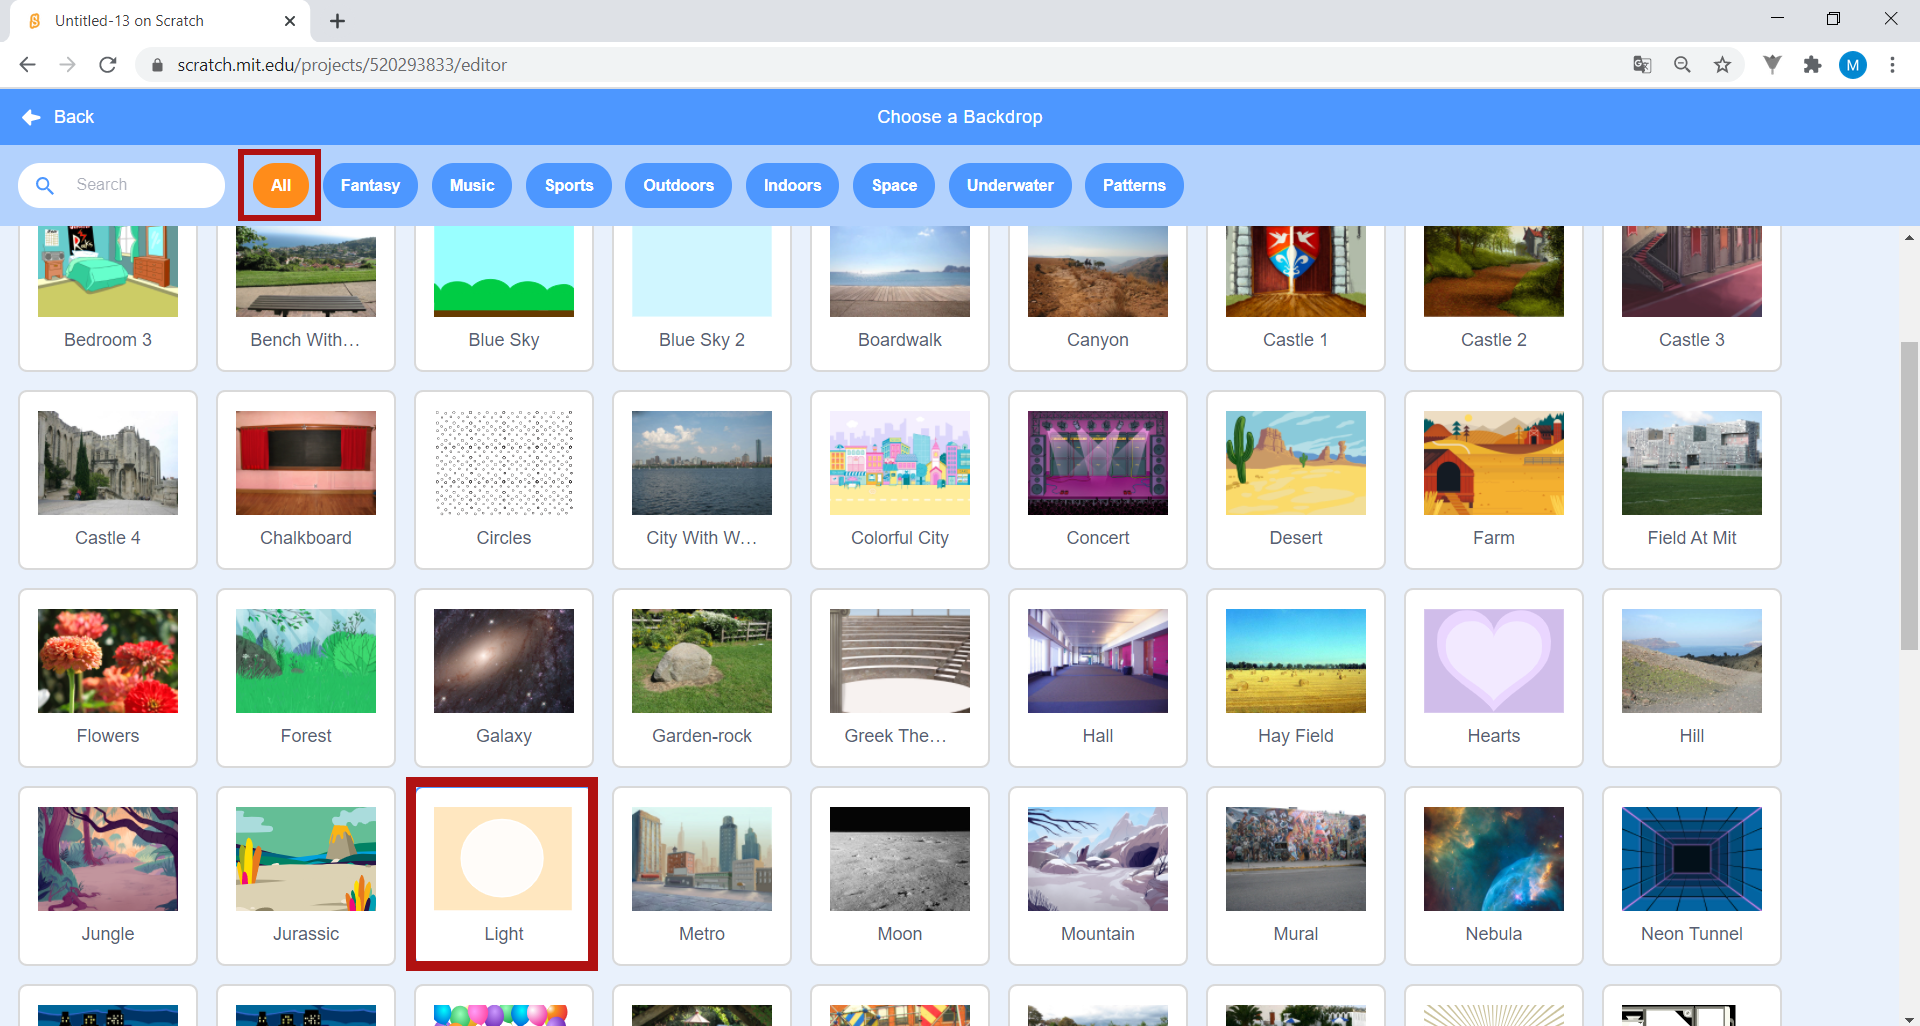Click the translate page icon

(1642, 65)
